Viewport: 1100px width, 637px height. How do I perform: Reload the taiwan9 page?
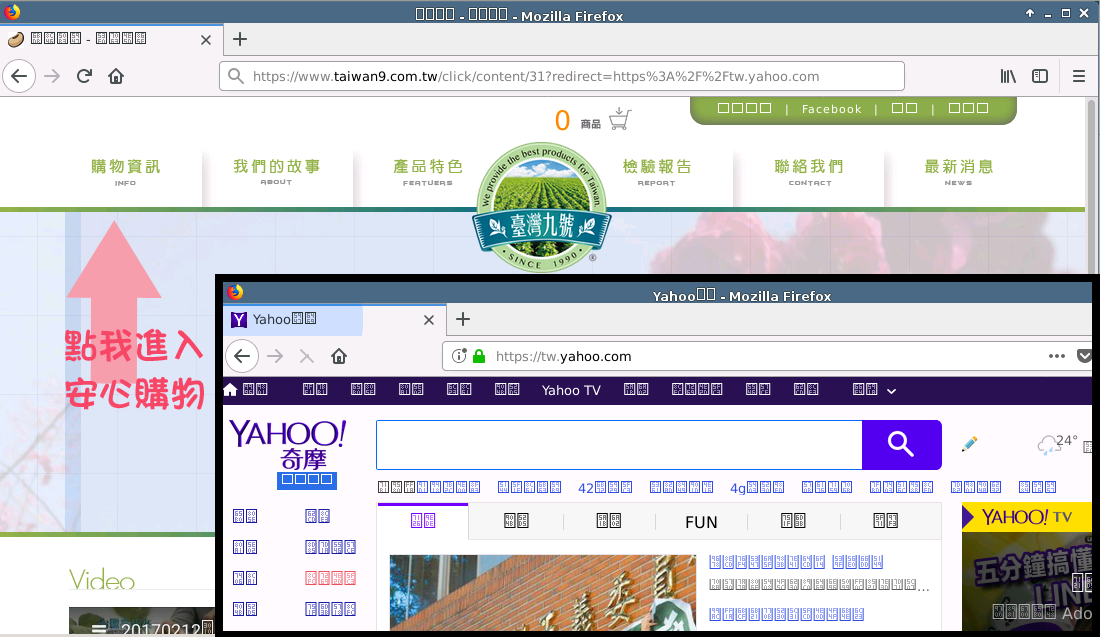[x=84, y=76]
